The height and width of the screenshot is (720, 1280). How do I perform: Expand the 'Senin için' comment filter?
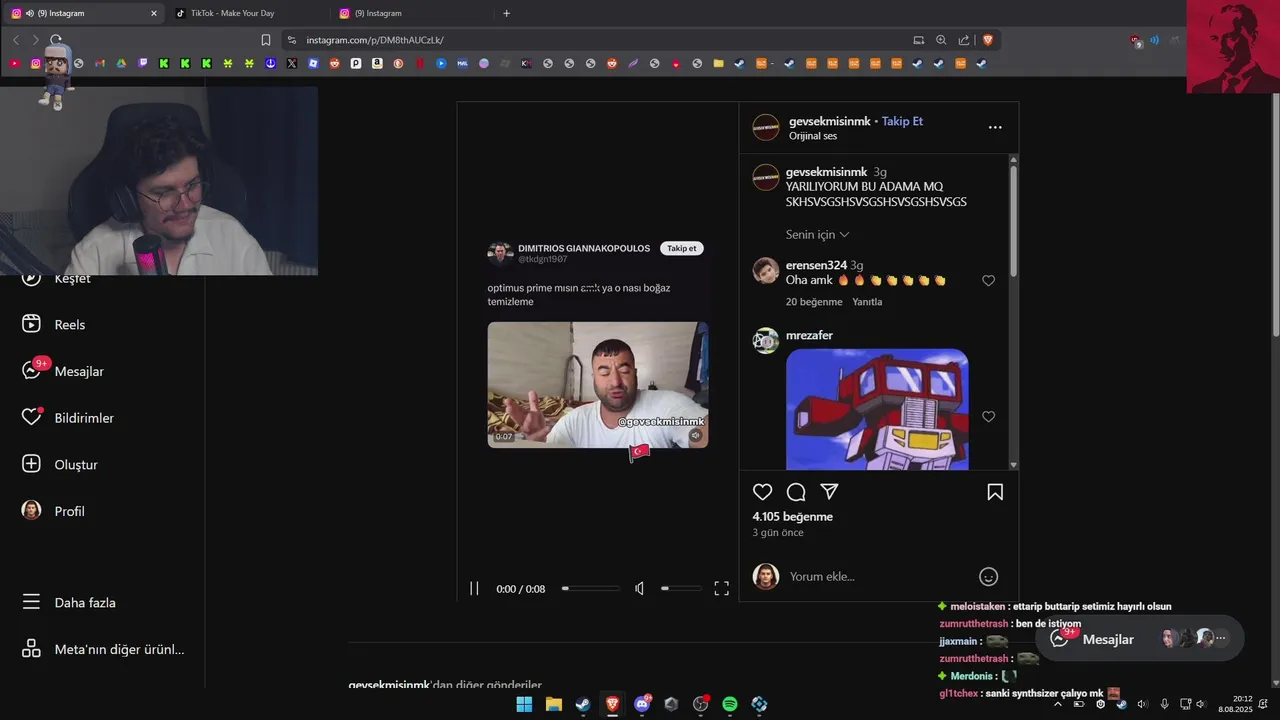[817, 234]
